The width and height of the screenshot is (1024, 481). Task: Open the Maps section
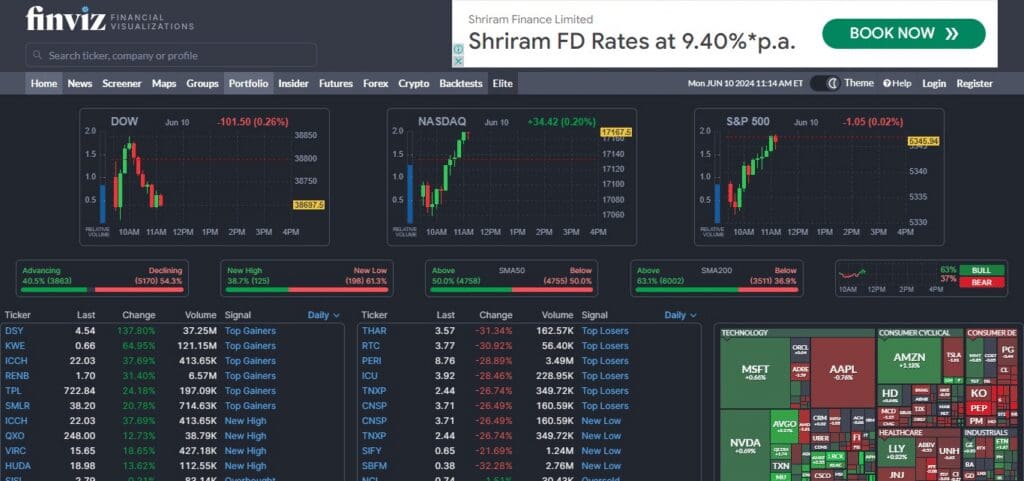tap(164, 84)
